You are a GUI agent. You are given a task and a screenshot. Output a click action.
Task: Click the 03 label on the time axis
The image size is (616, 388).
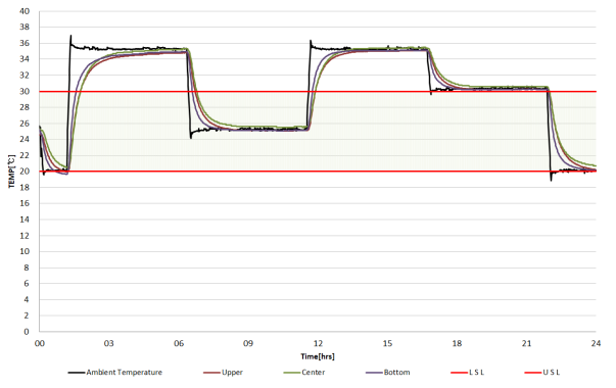109,344
